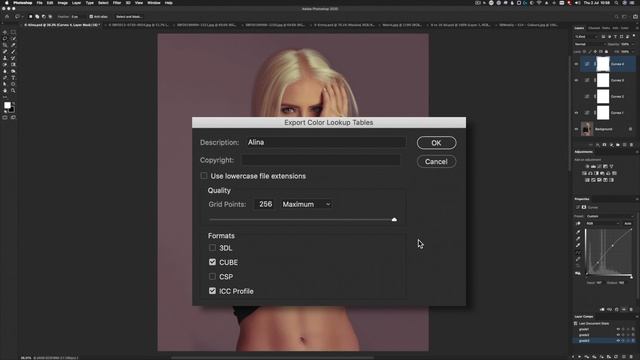Select the Crop tool
640x360 pixels.
tap(5, 45)
